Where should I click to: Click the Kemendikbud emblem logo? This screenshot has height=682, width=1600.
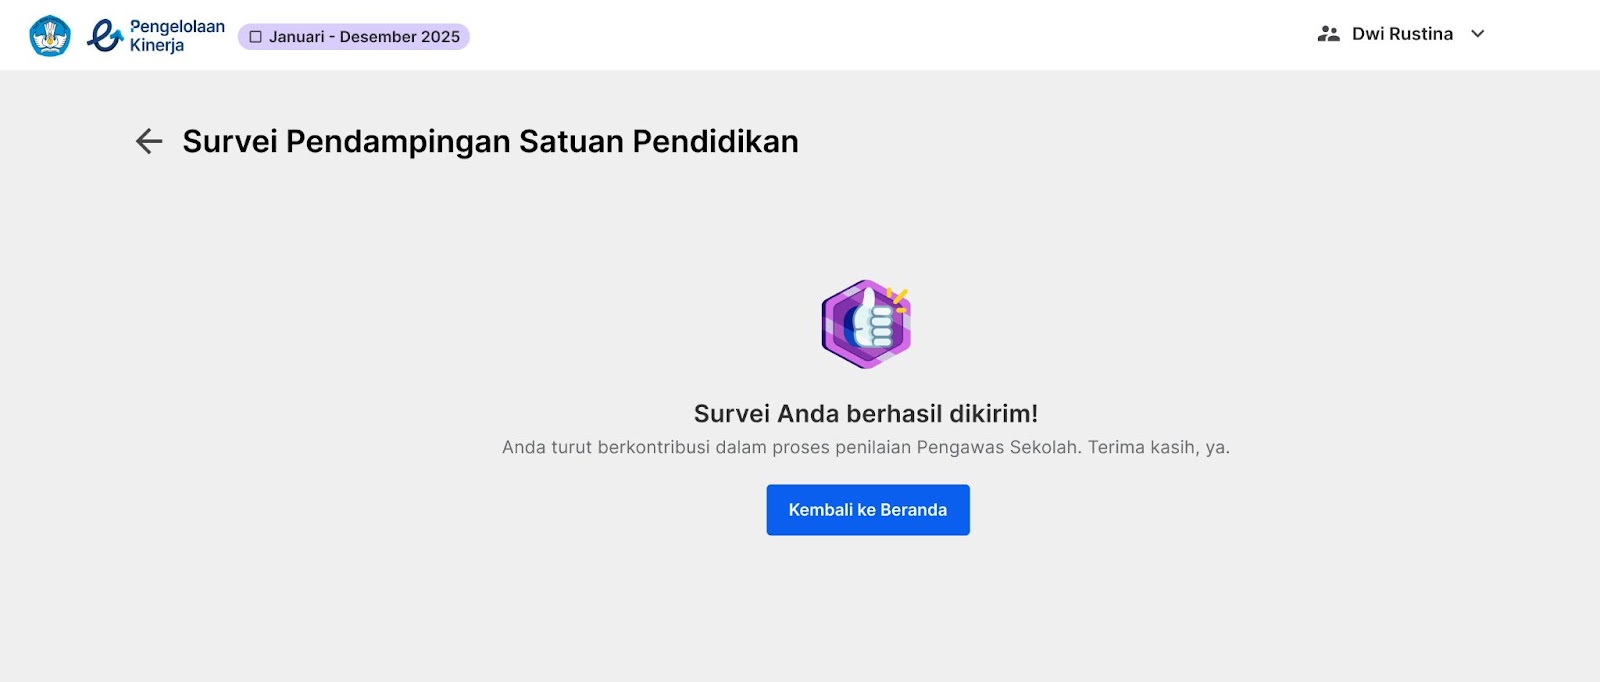point(50,36)
